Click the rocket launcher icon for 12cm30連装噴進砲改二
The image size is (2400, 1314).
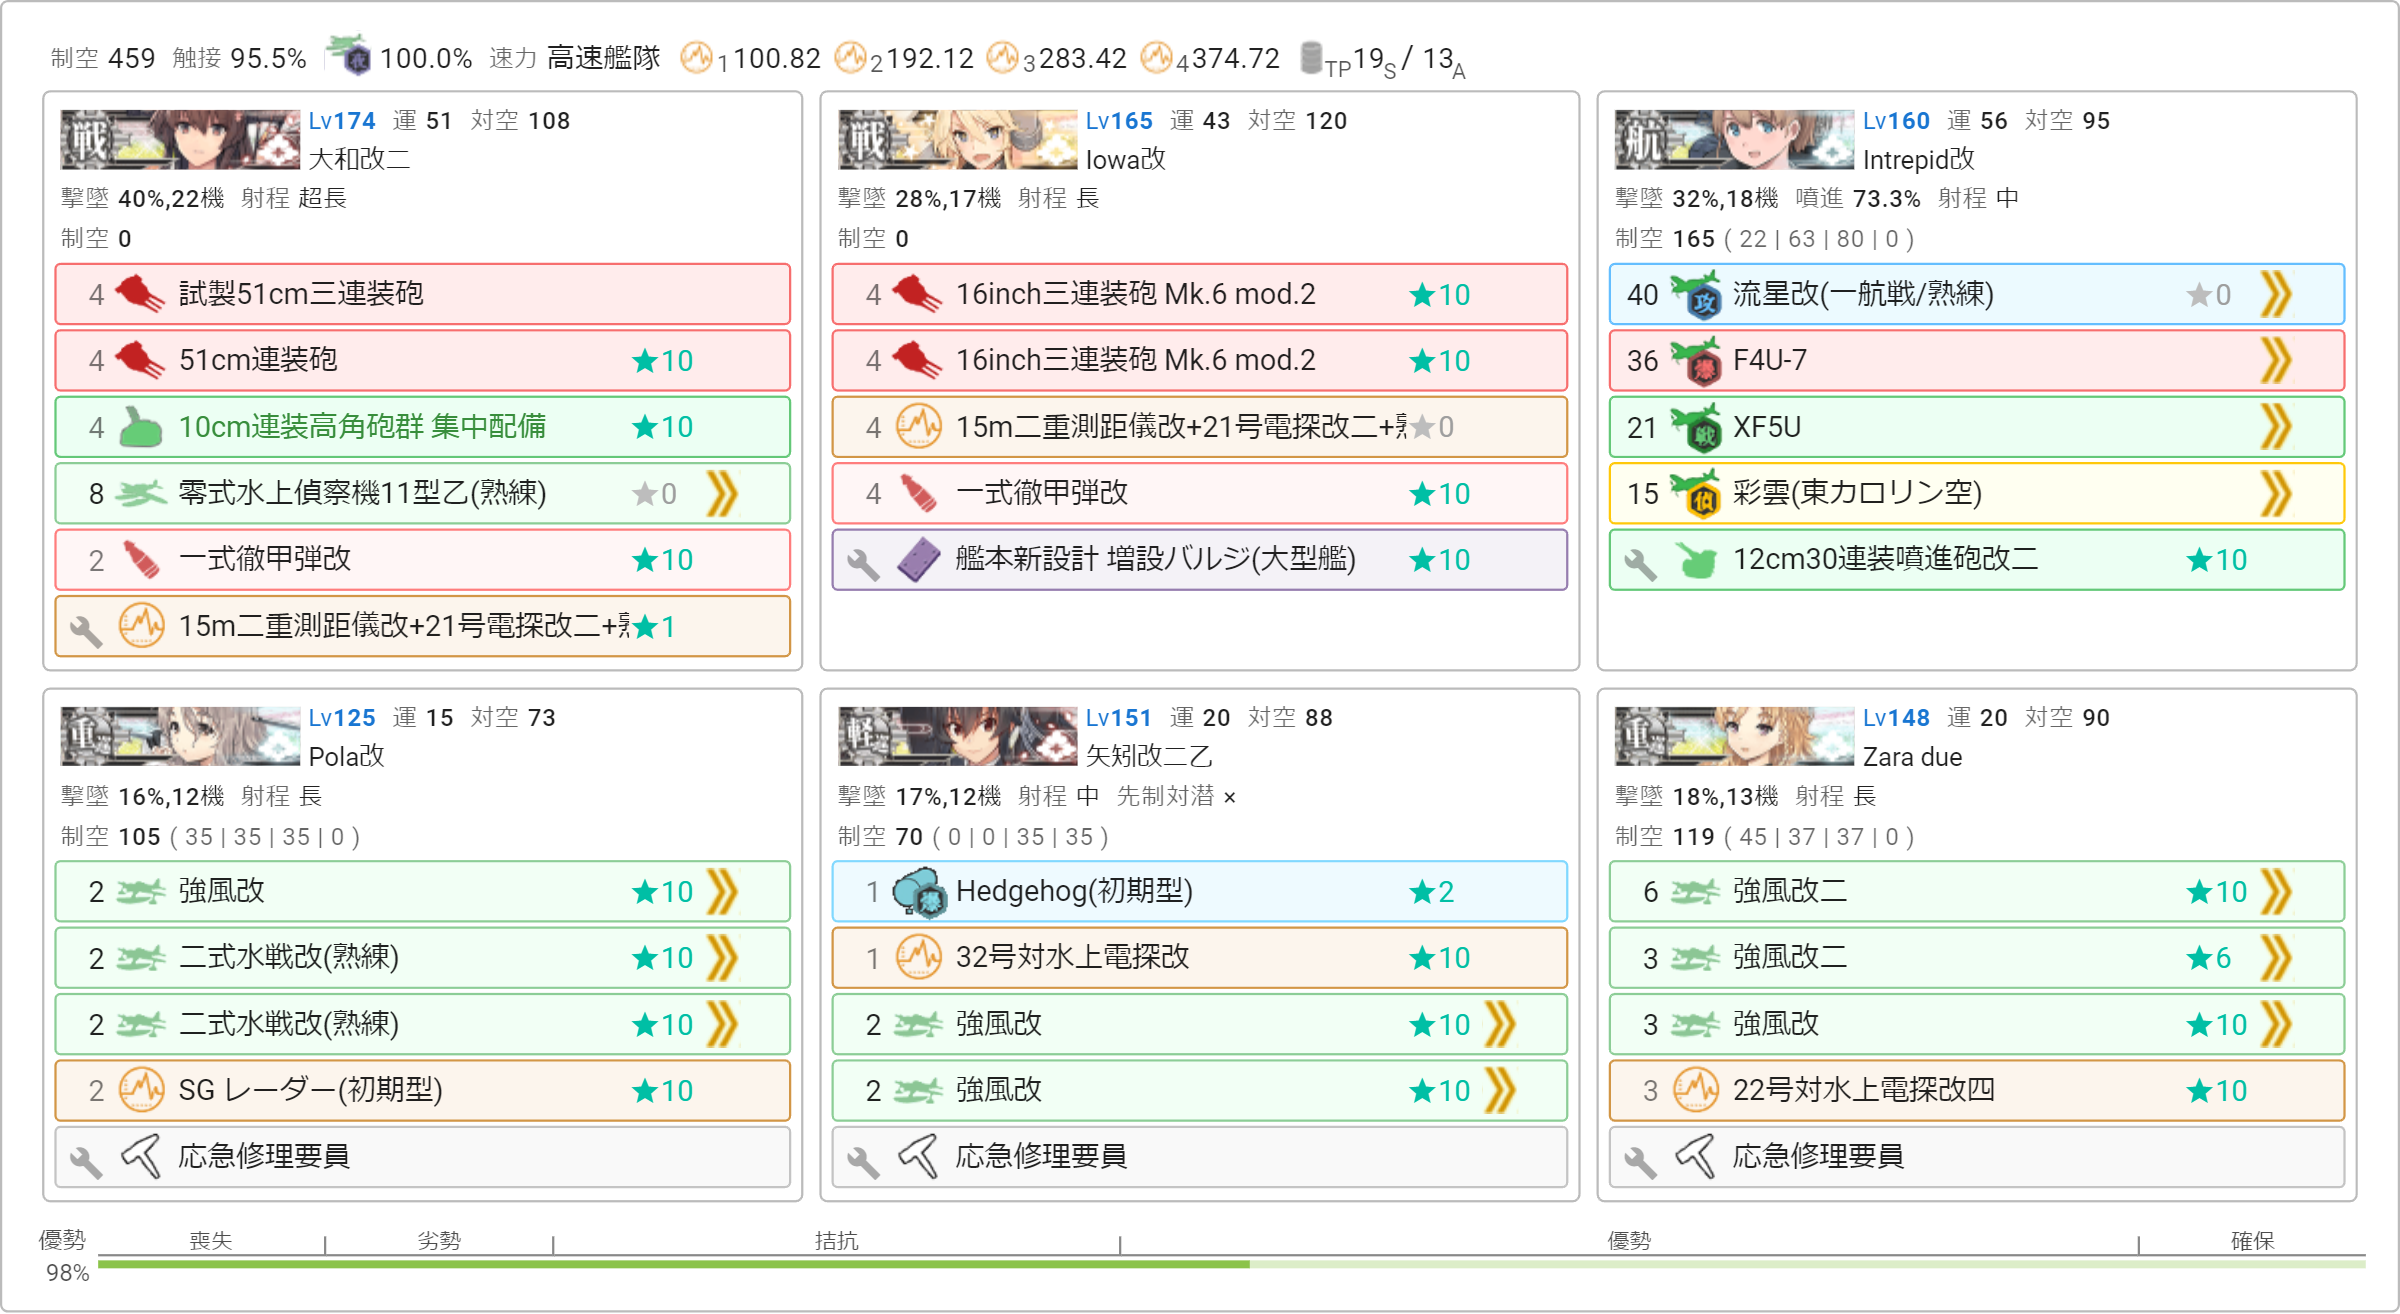(1696, 560)
